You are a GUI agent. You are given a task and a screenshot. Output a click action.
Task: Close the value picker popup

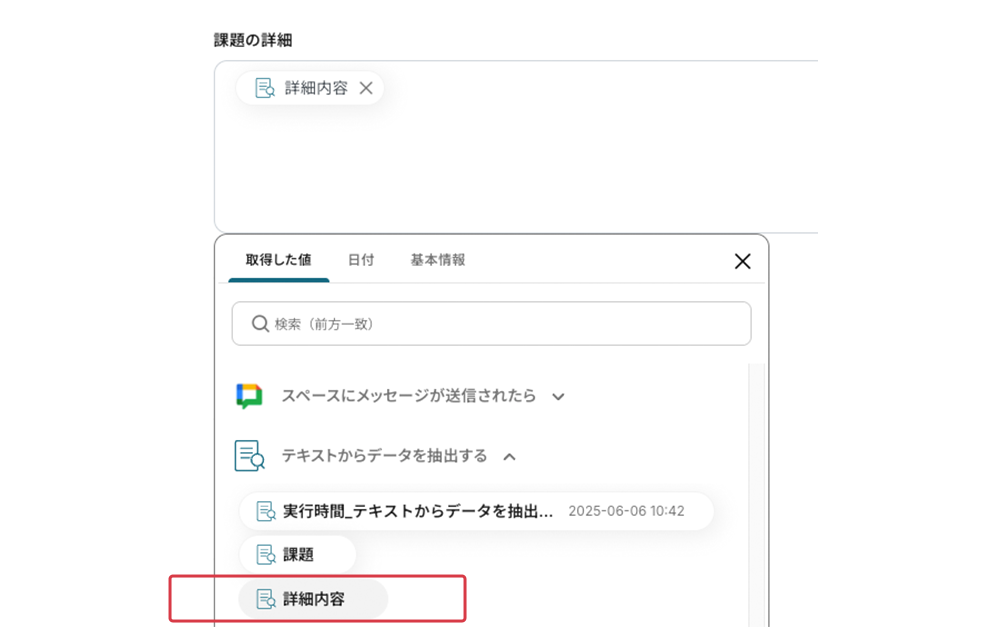click(x=742, y=261)
